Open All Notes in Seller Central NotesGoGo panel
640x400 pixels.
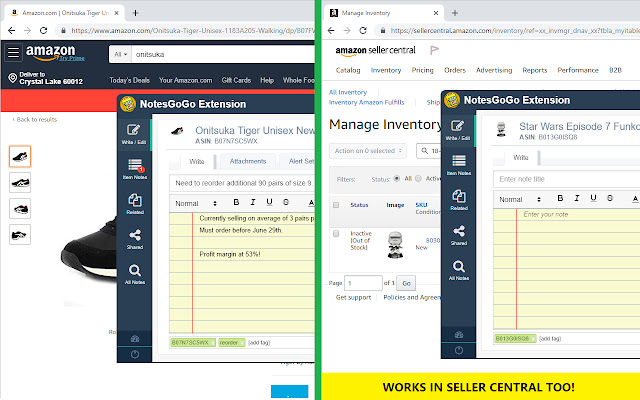459,270
